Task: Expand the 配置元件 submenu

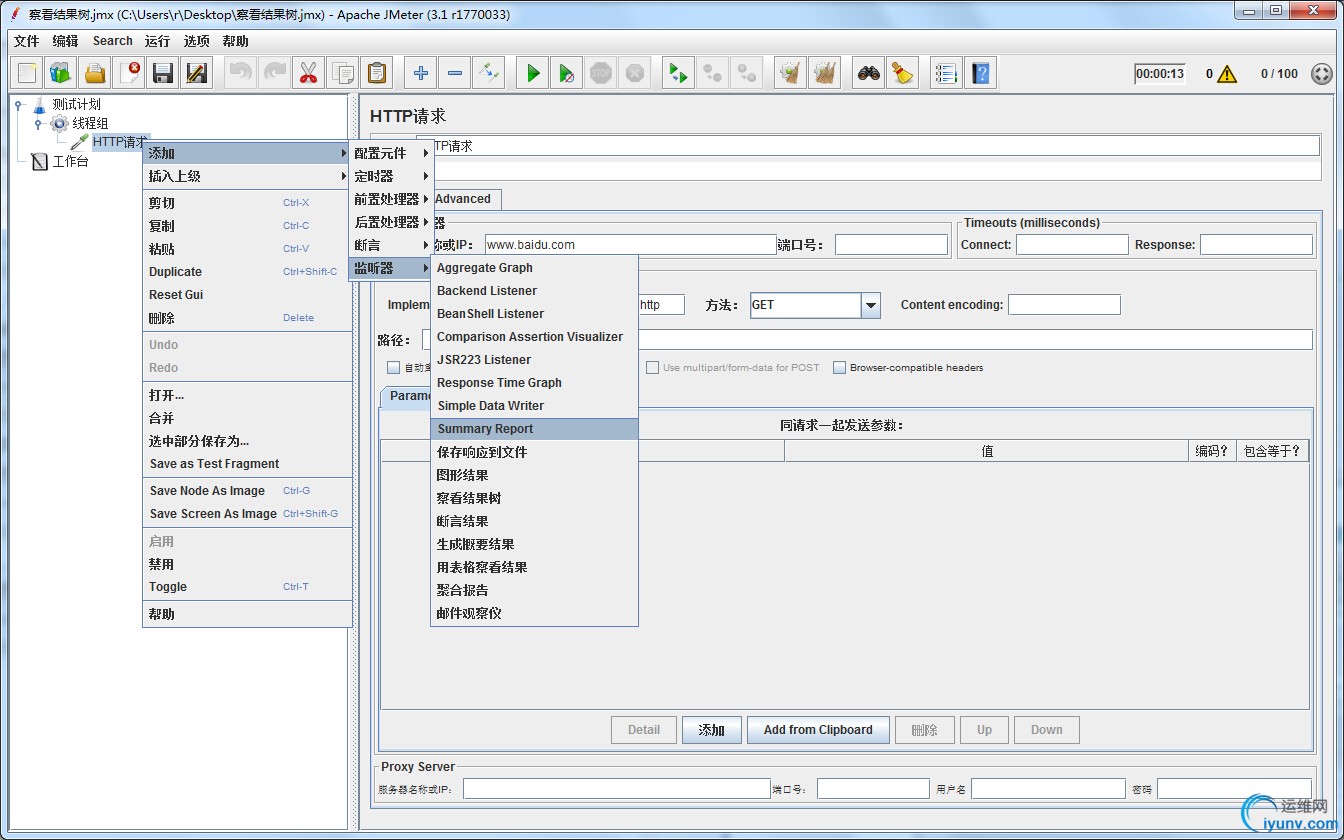Action: coord(391,153)
